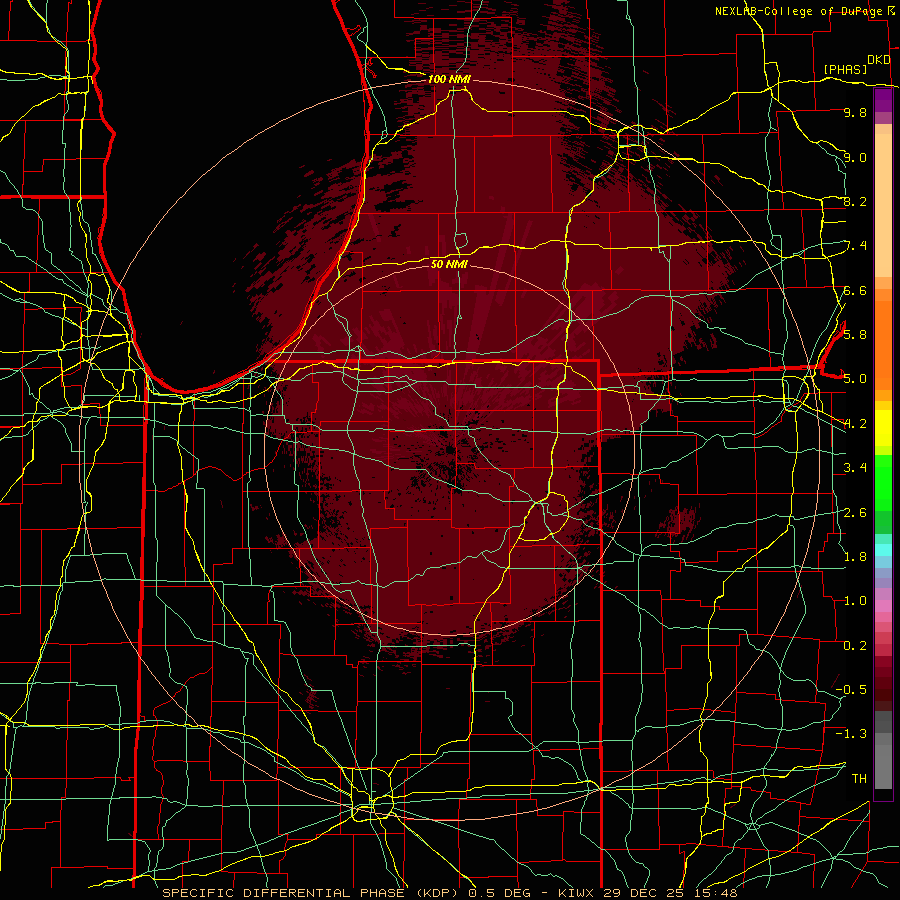Click the 3.4 value on the color scale
Screen dimensions: 900x900
855,468
